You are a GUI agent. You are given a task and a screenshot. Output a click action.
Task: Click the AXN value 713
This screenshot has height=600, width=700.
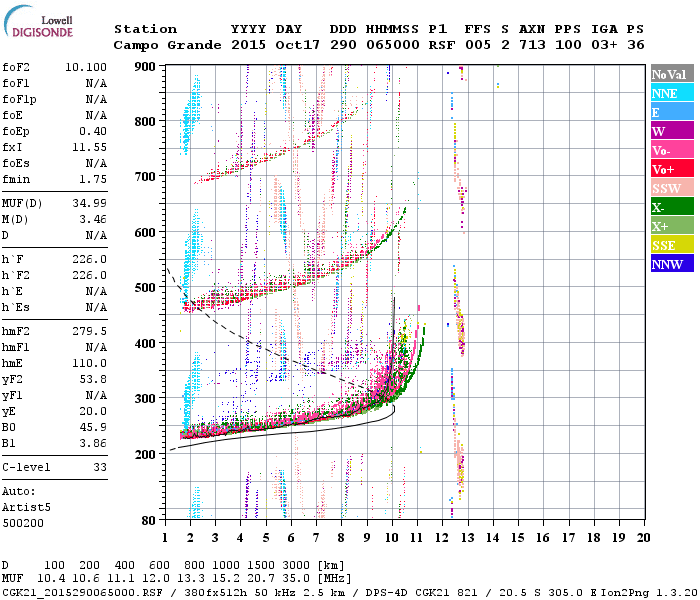[x=532, y=45]
